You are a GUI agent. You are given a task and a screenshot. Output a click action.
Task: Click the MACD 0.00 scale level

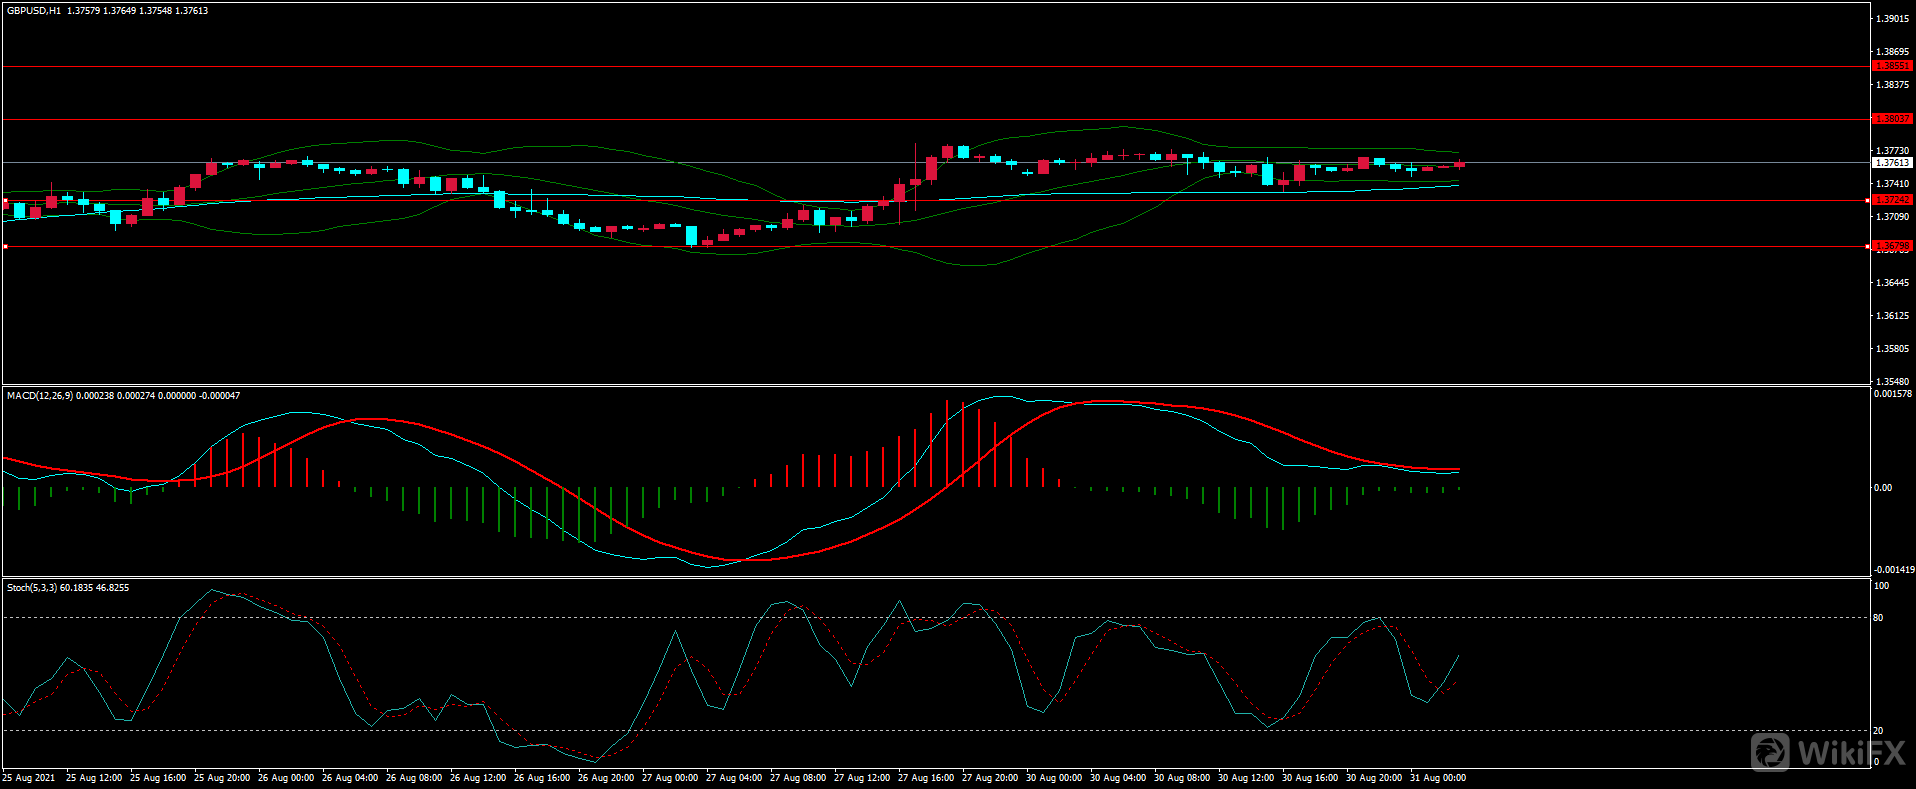1883,488
